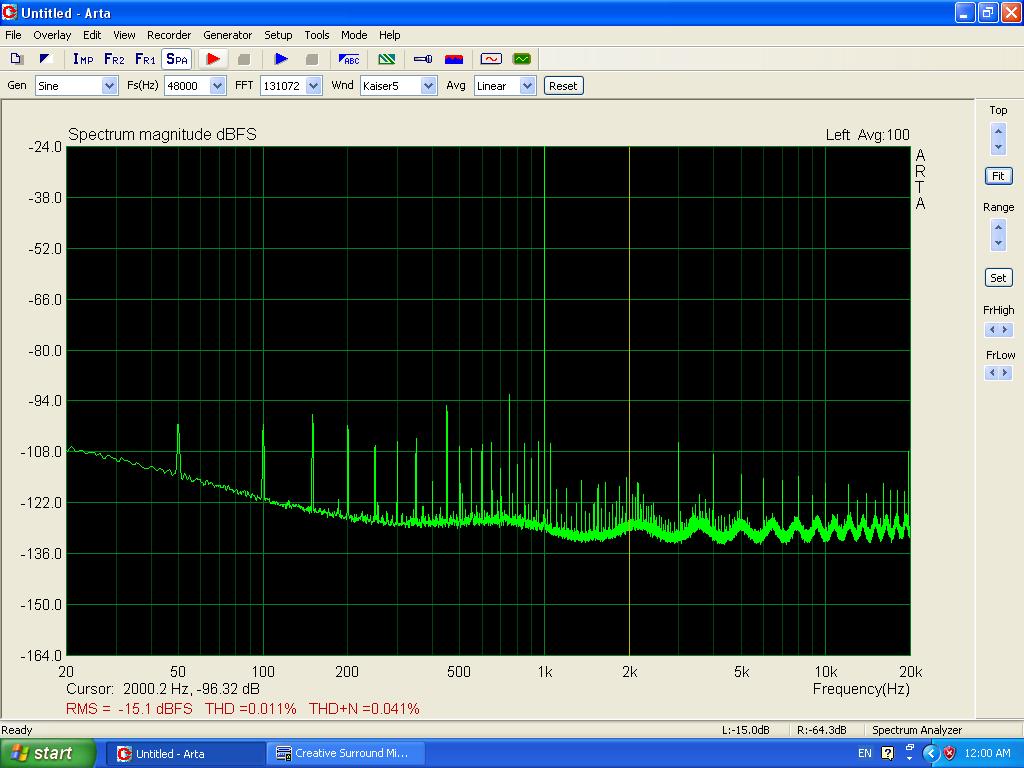Click the R:-64.3dB status bar level
The height and width of the screenshot is (768, 1024).
(x=822, y=730)
